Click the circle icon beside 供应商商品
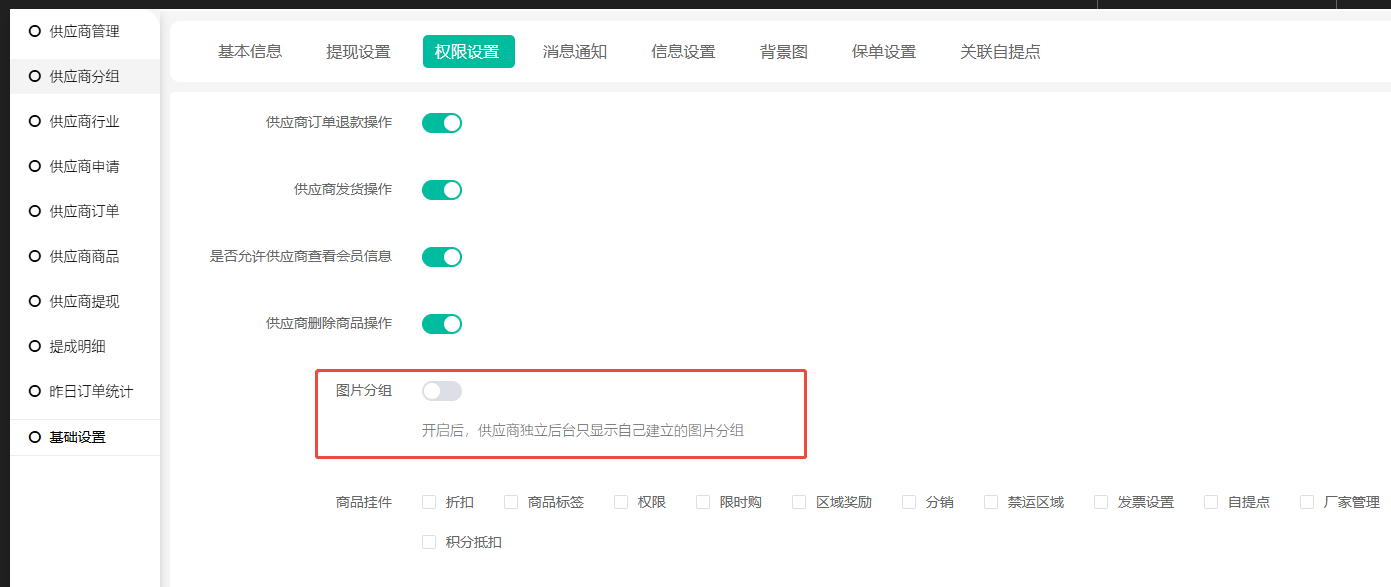Screen dimensions: 1391x587 [x=35, y=256]
